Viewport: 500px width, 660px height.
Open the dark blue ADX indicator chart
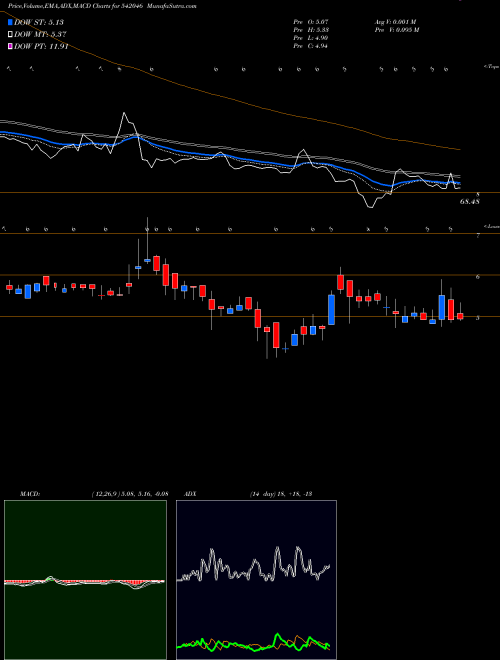[256, 580]
